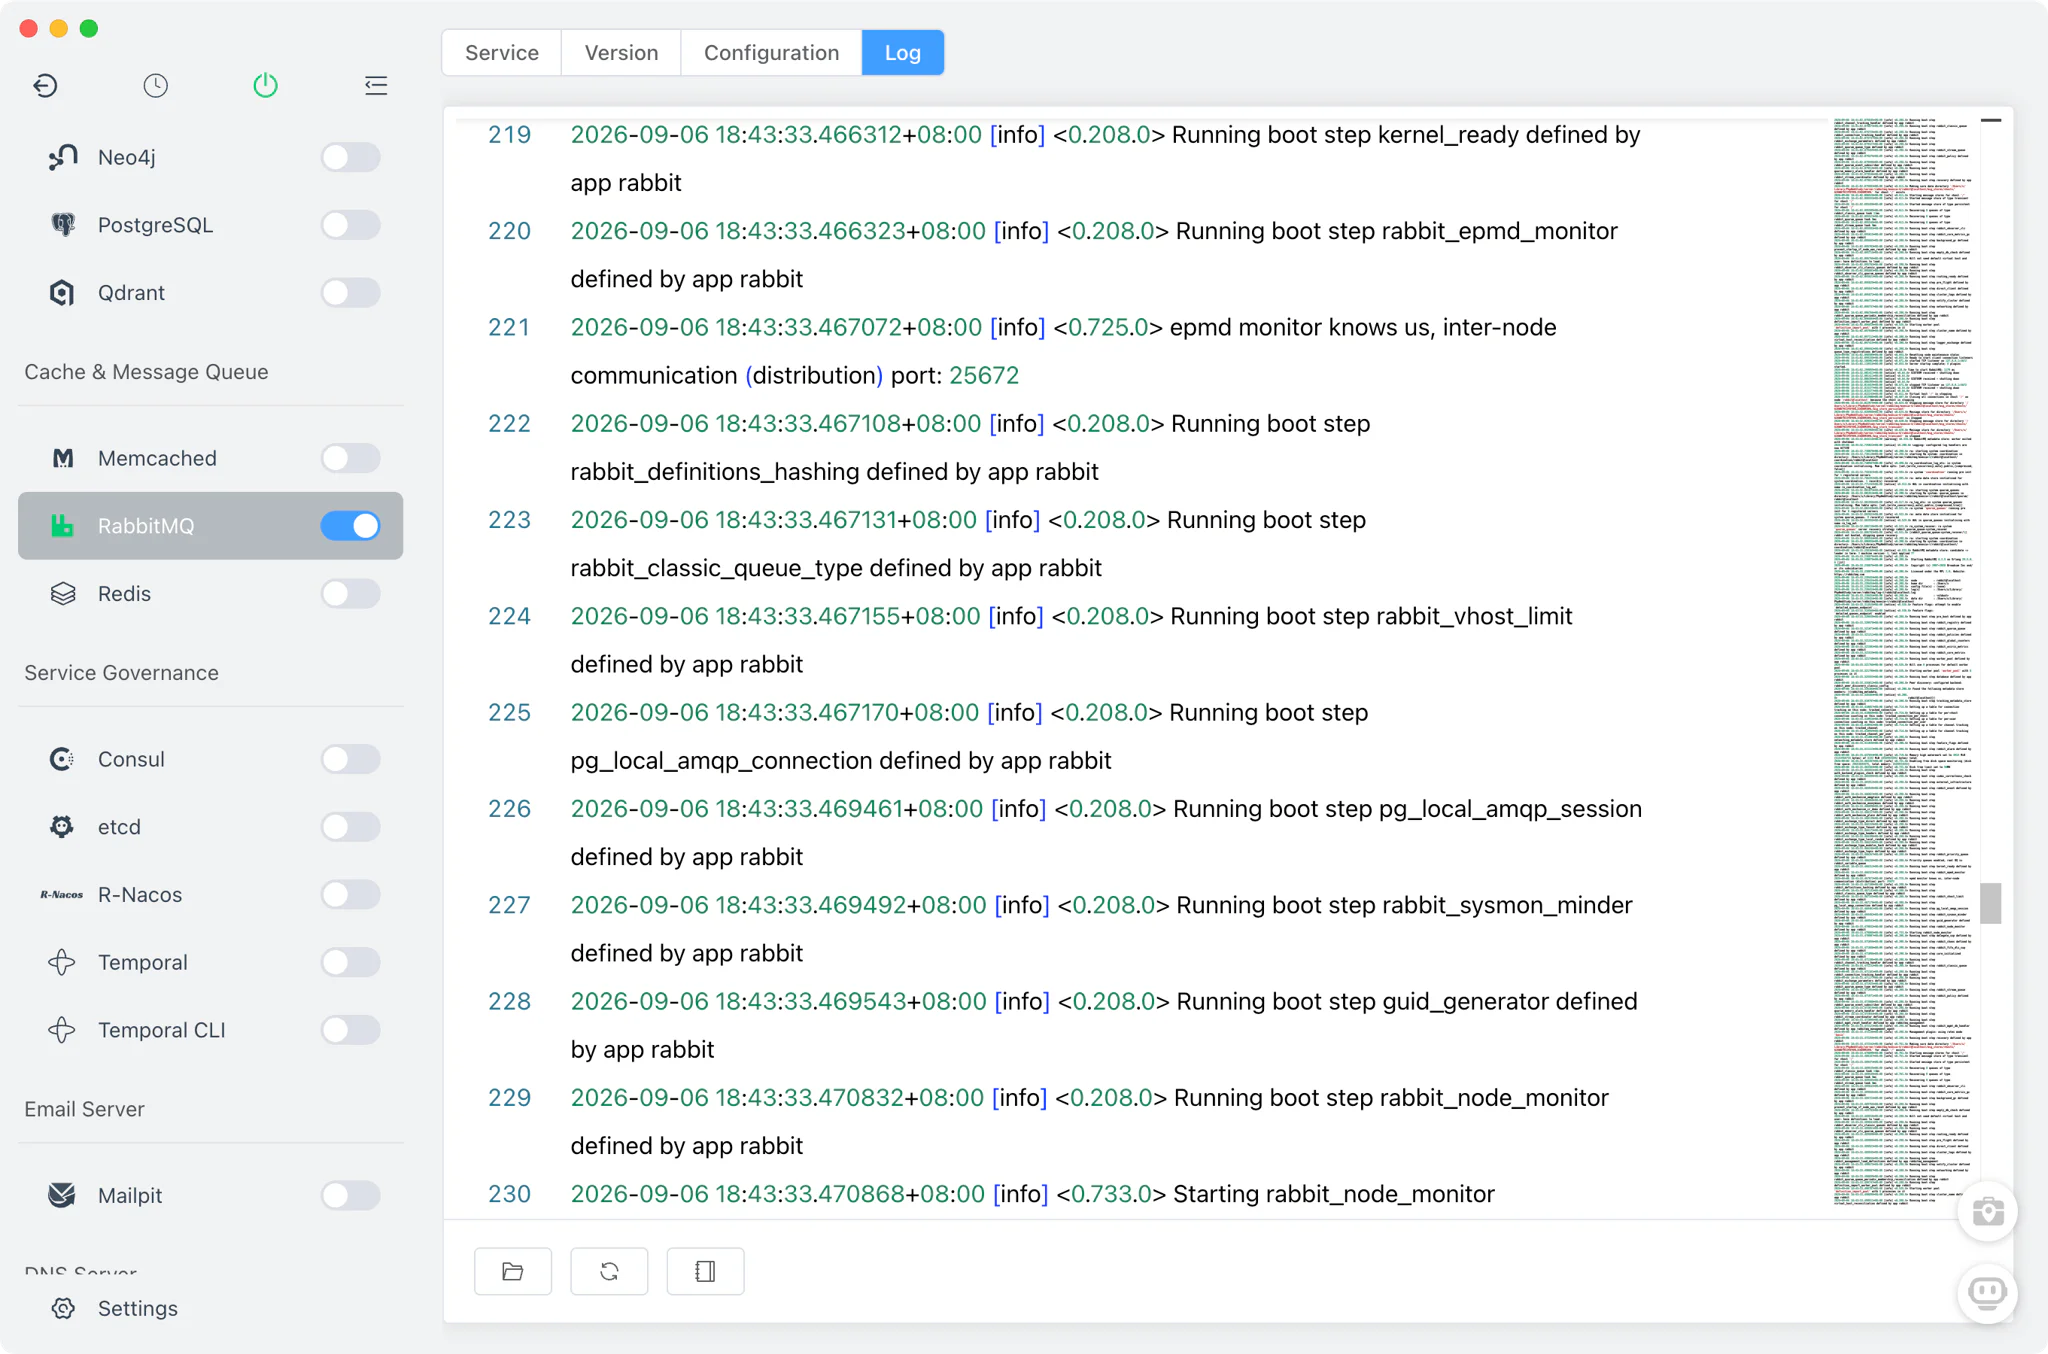Select Memcached in the service list
2048x1354 pixels.
coord(210,458)
